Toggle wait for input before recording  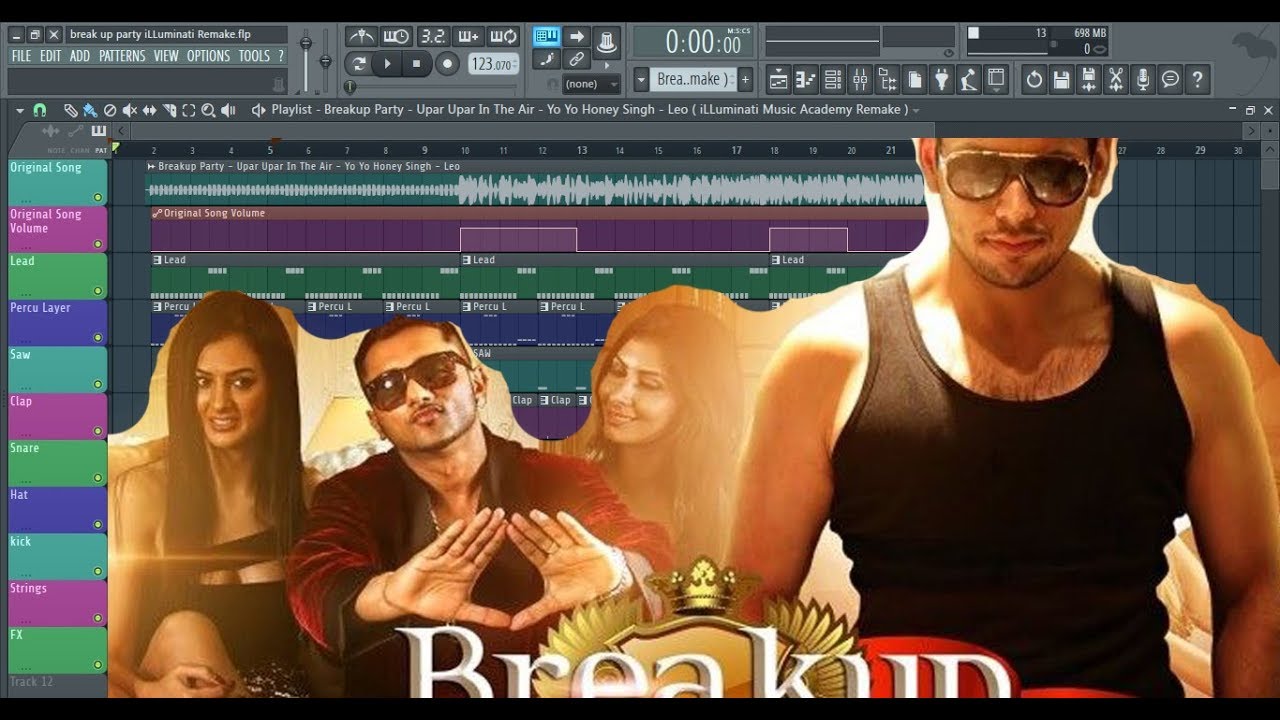pyautogui.click(x=397, y=37)
